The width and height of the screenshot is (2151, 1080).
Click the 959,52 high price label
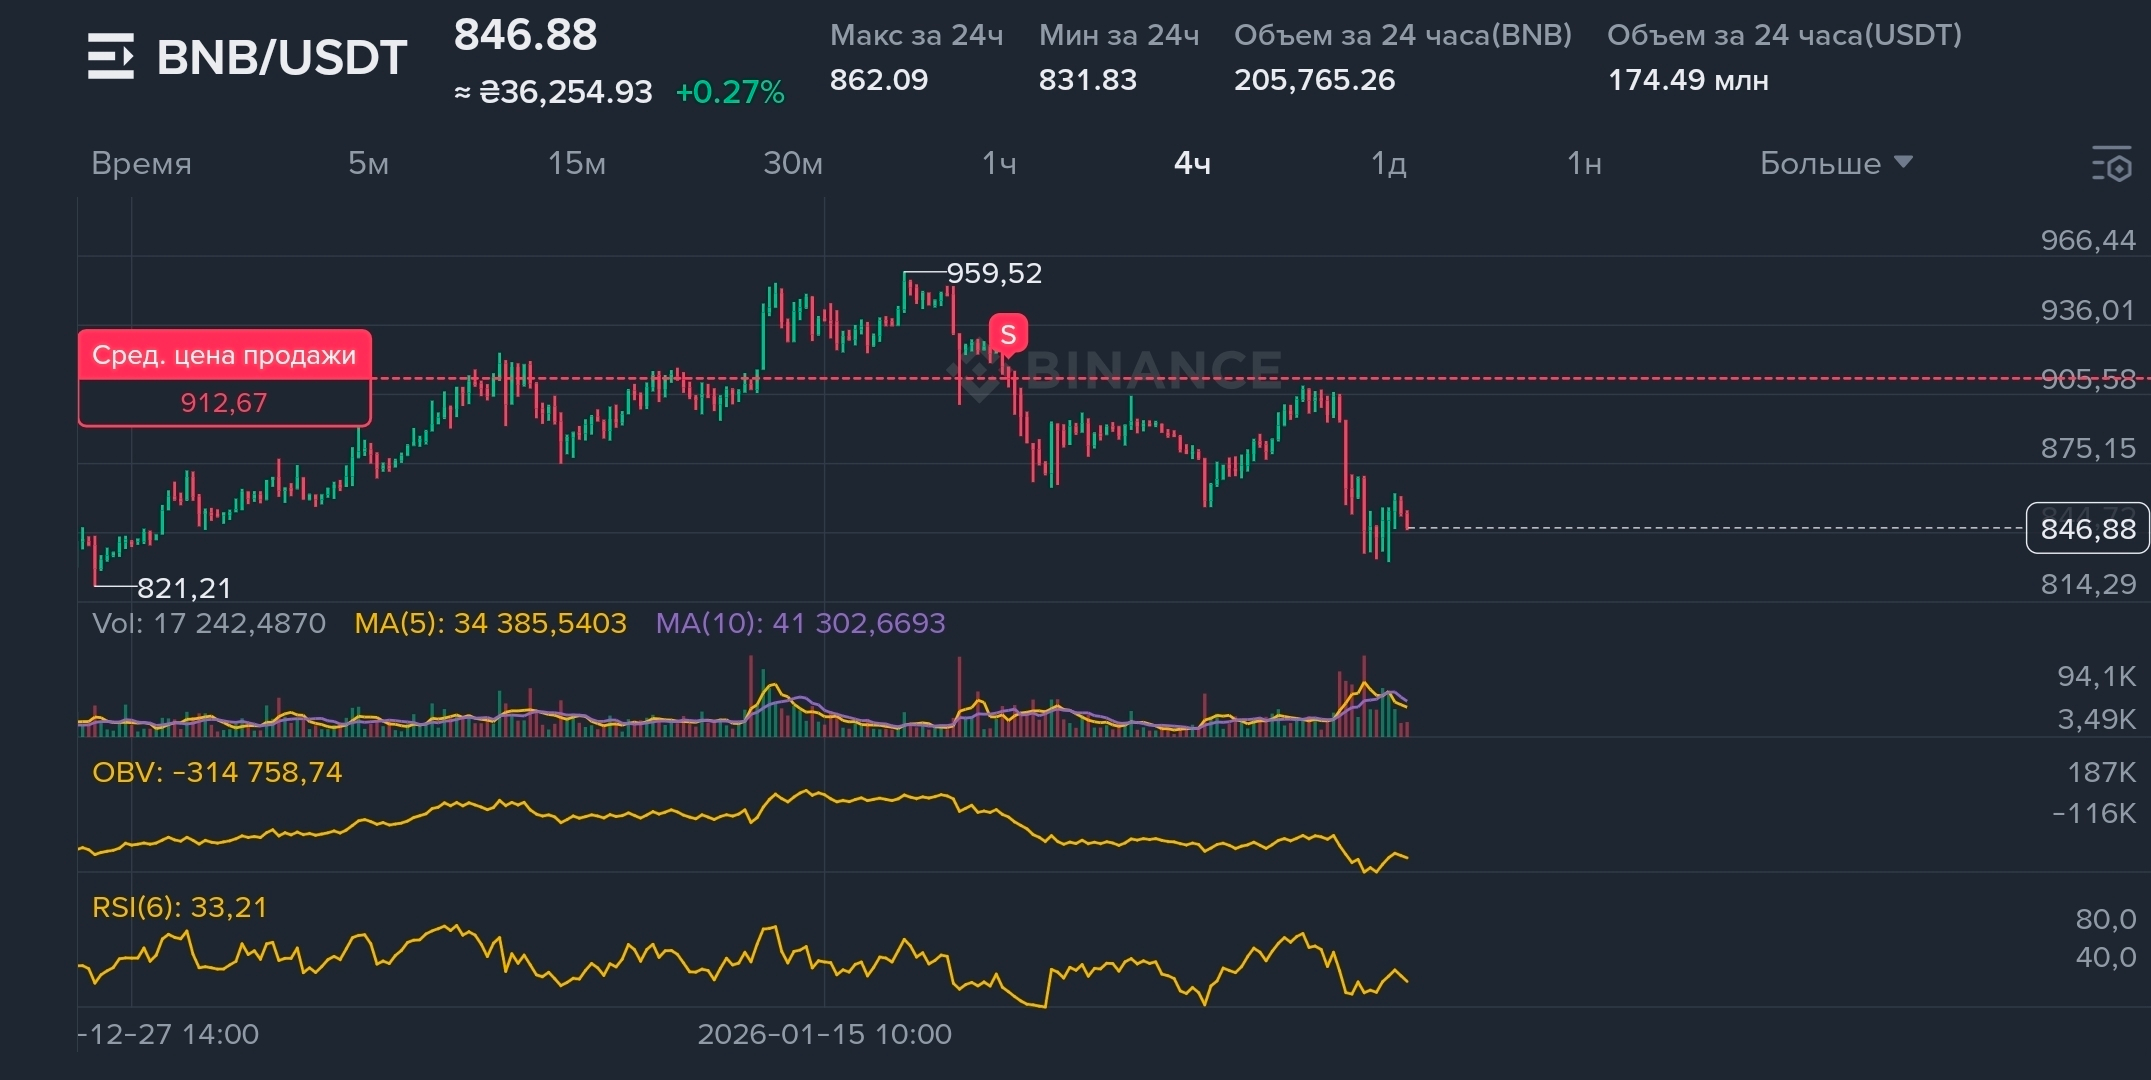coord(994,273)
